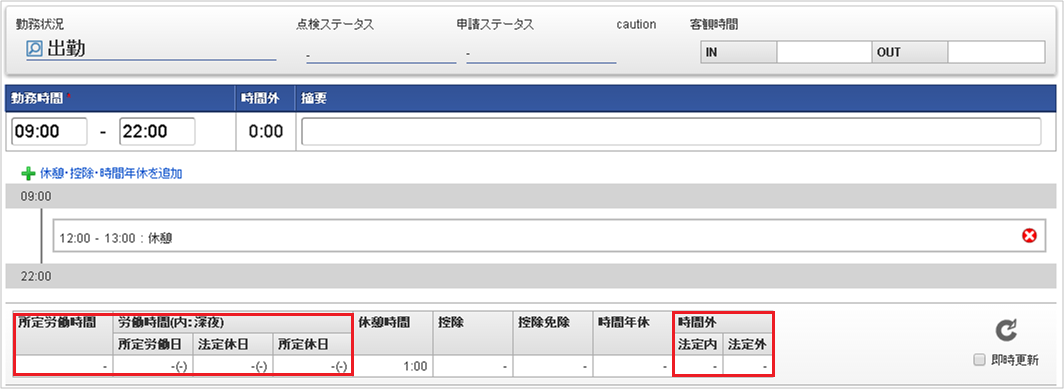1064x389 pixels.
Task: Click the 控除免除 column header
Action: point(552,333)
